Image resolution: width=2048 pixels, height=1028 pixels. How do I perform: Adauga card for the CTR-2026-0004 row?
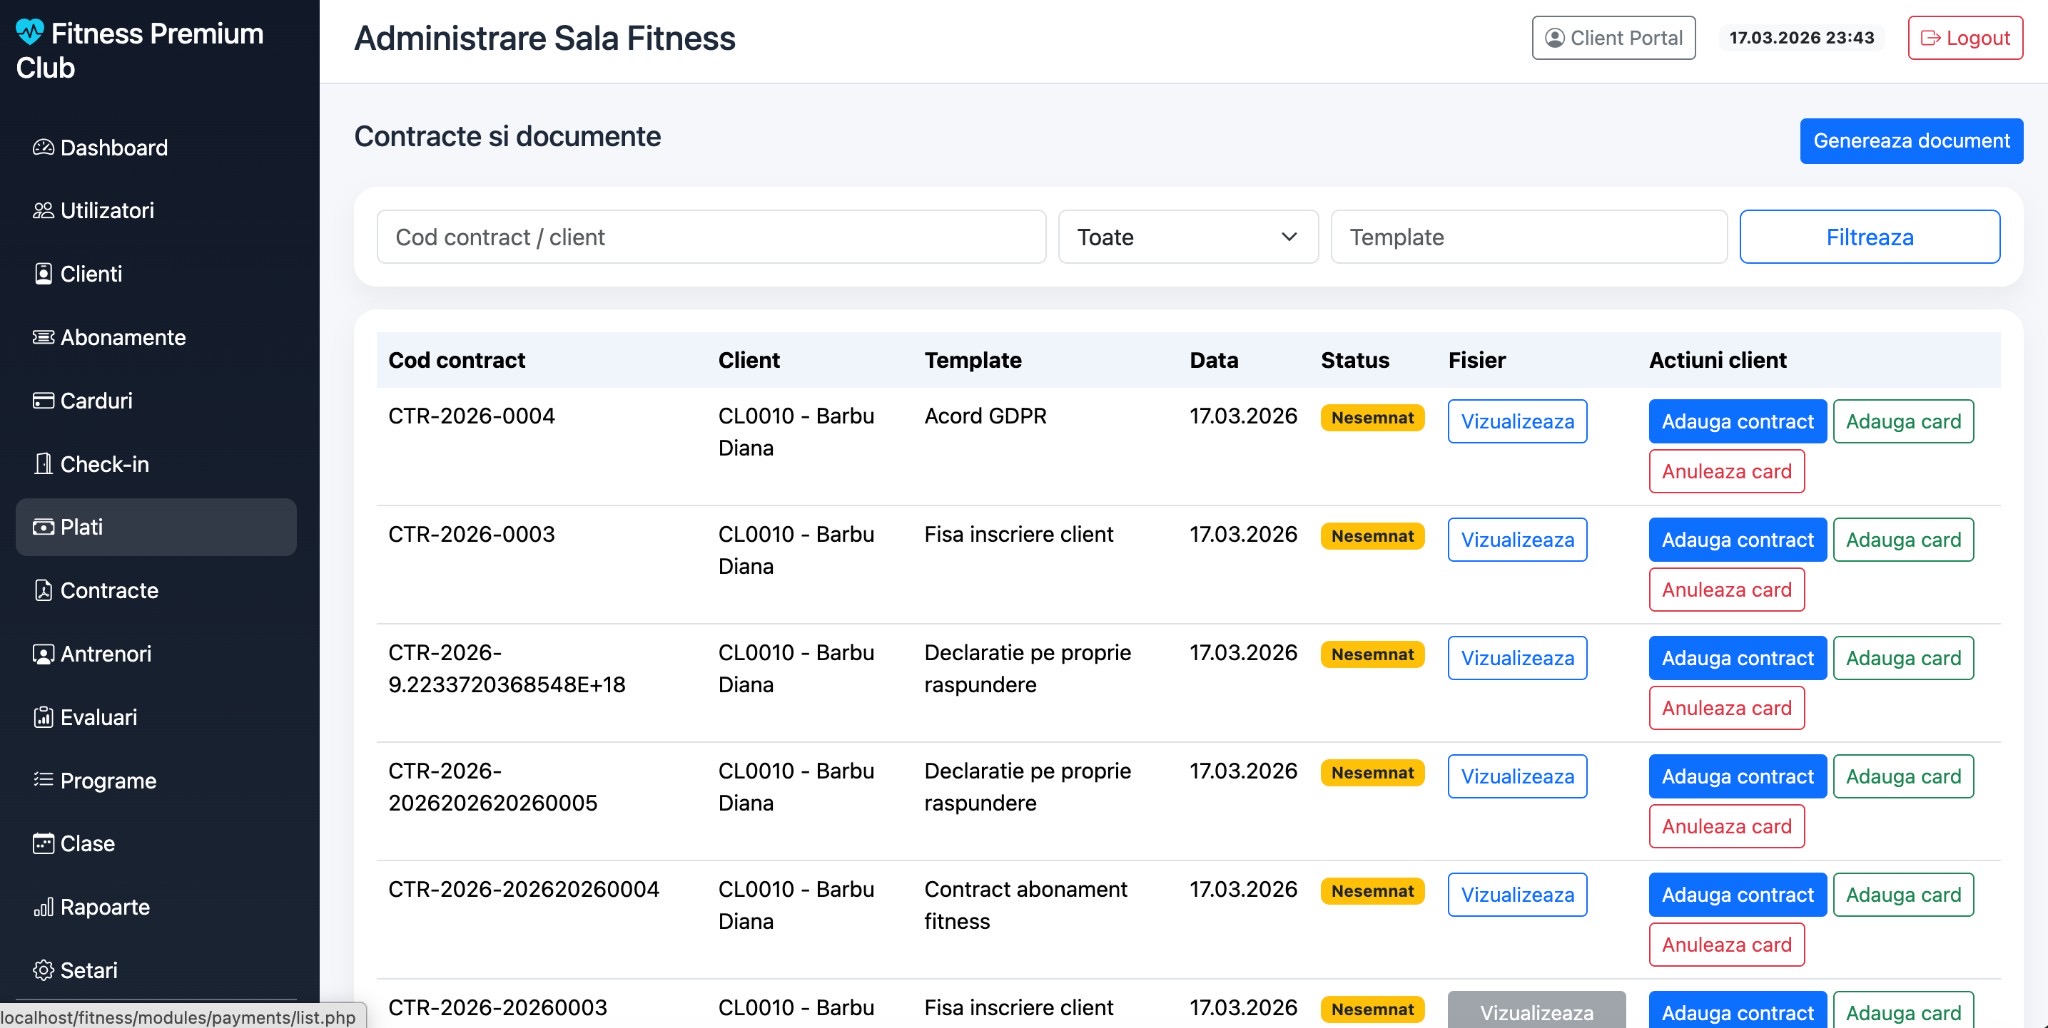[x=1903, y=421]
